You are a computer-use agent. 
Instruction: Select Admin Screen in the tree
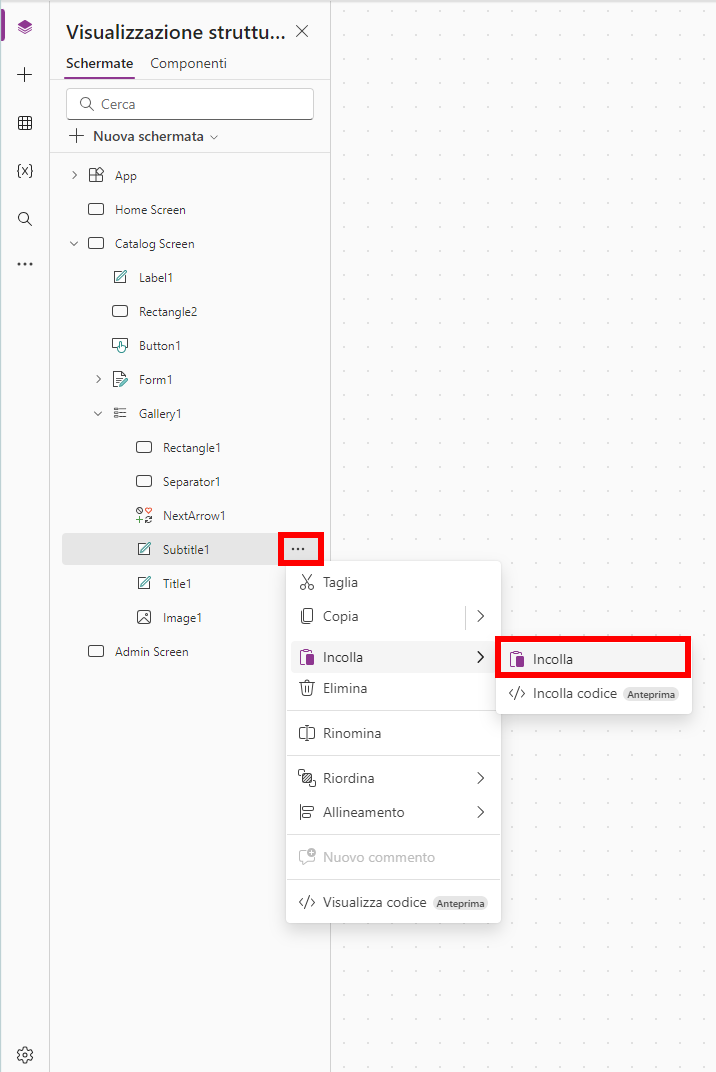click(x=152, y=652)
